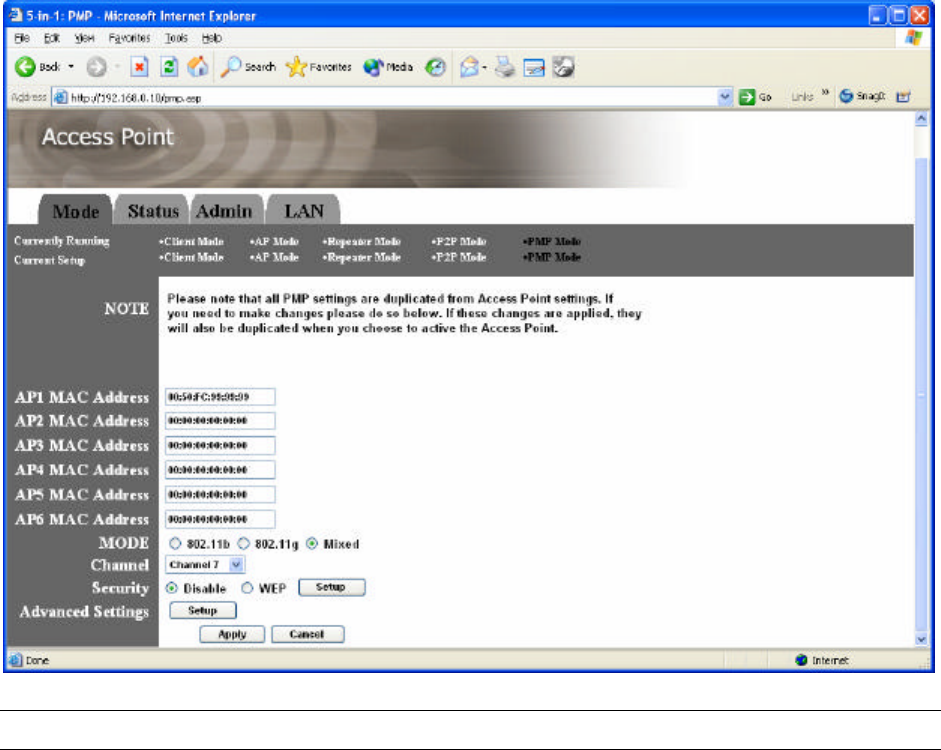The image size is (941, 750).
Task: Click the browser address URL field
Action: click(393, 97)
